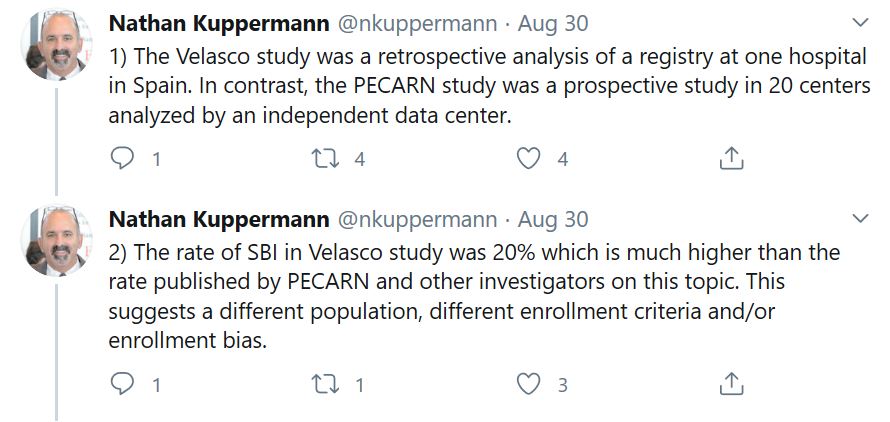Open @nkuppermann handle on the second tweet
This screenshot has width=890, height=422.
(x=418, y=219)
